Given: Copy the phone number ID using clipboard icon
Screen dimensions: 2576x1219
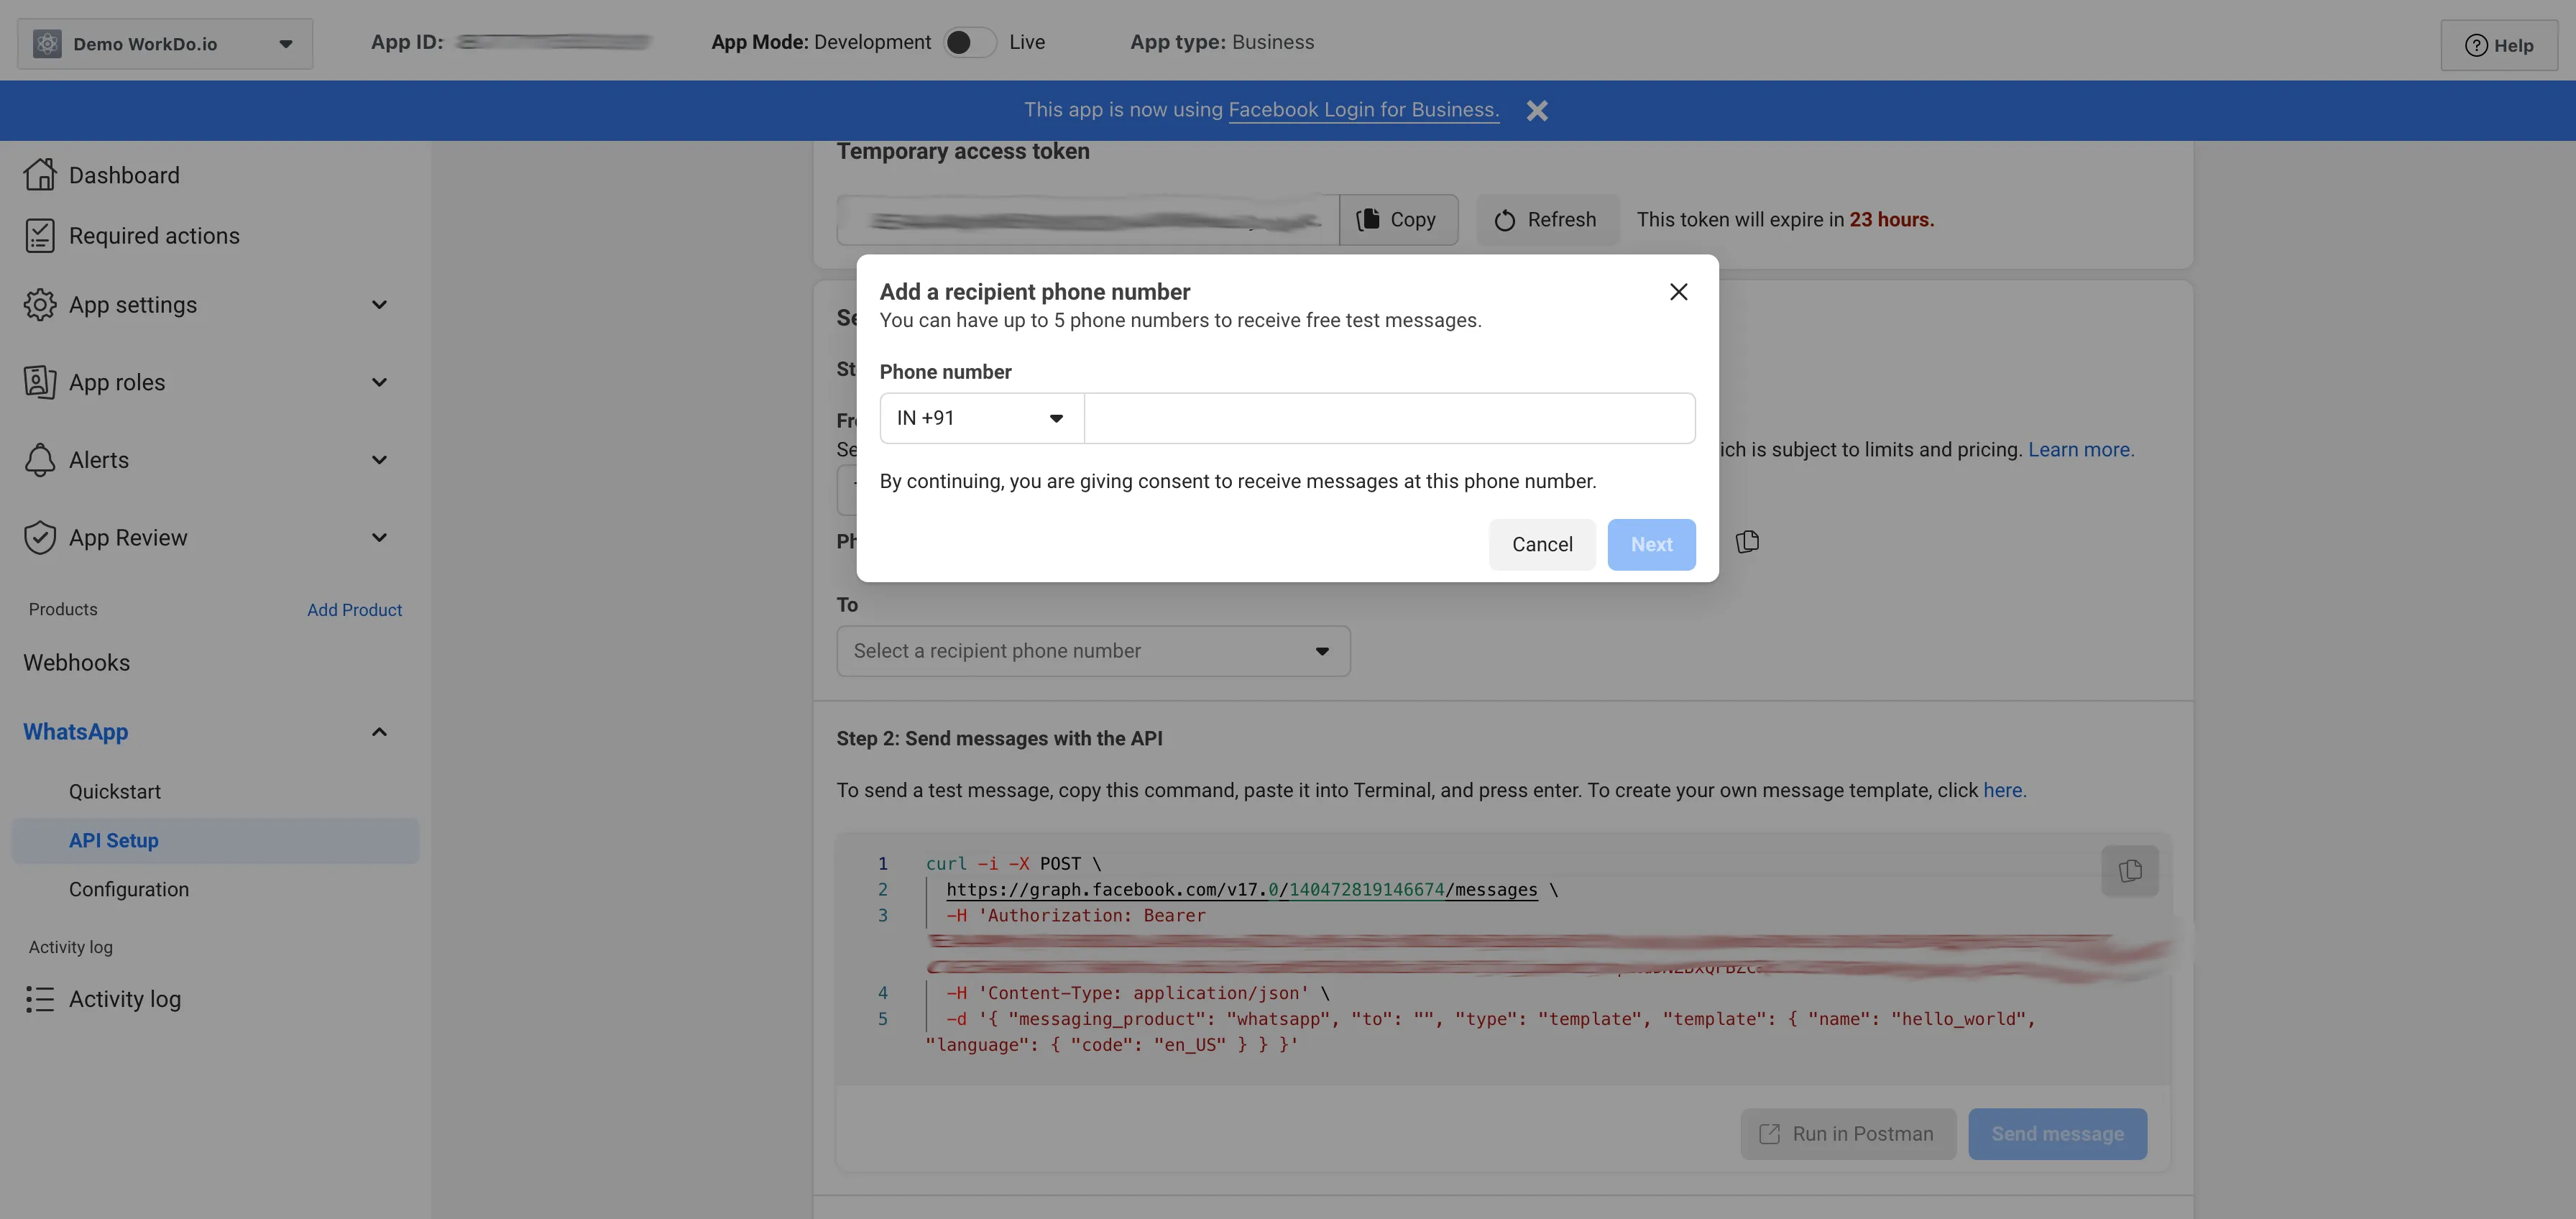Looking at the screenshot, I should click(1747, 542).
